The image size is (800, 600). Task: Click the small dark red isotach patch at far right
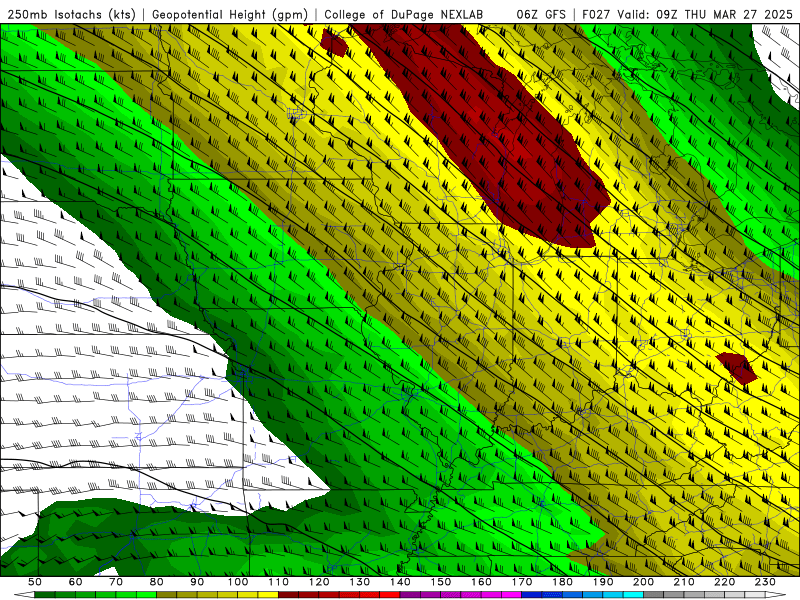tap(737, 367)
